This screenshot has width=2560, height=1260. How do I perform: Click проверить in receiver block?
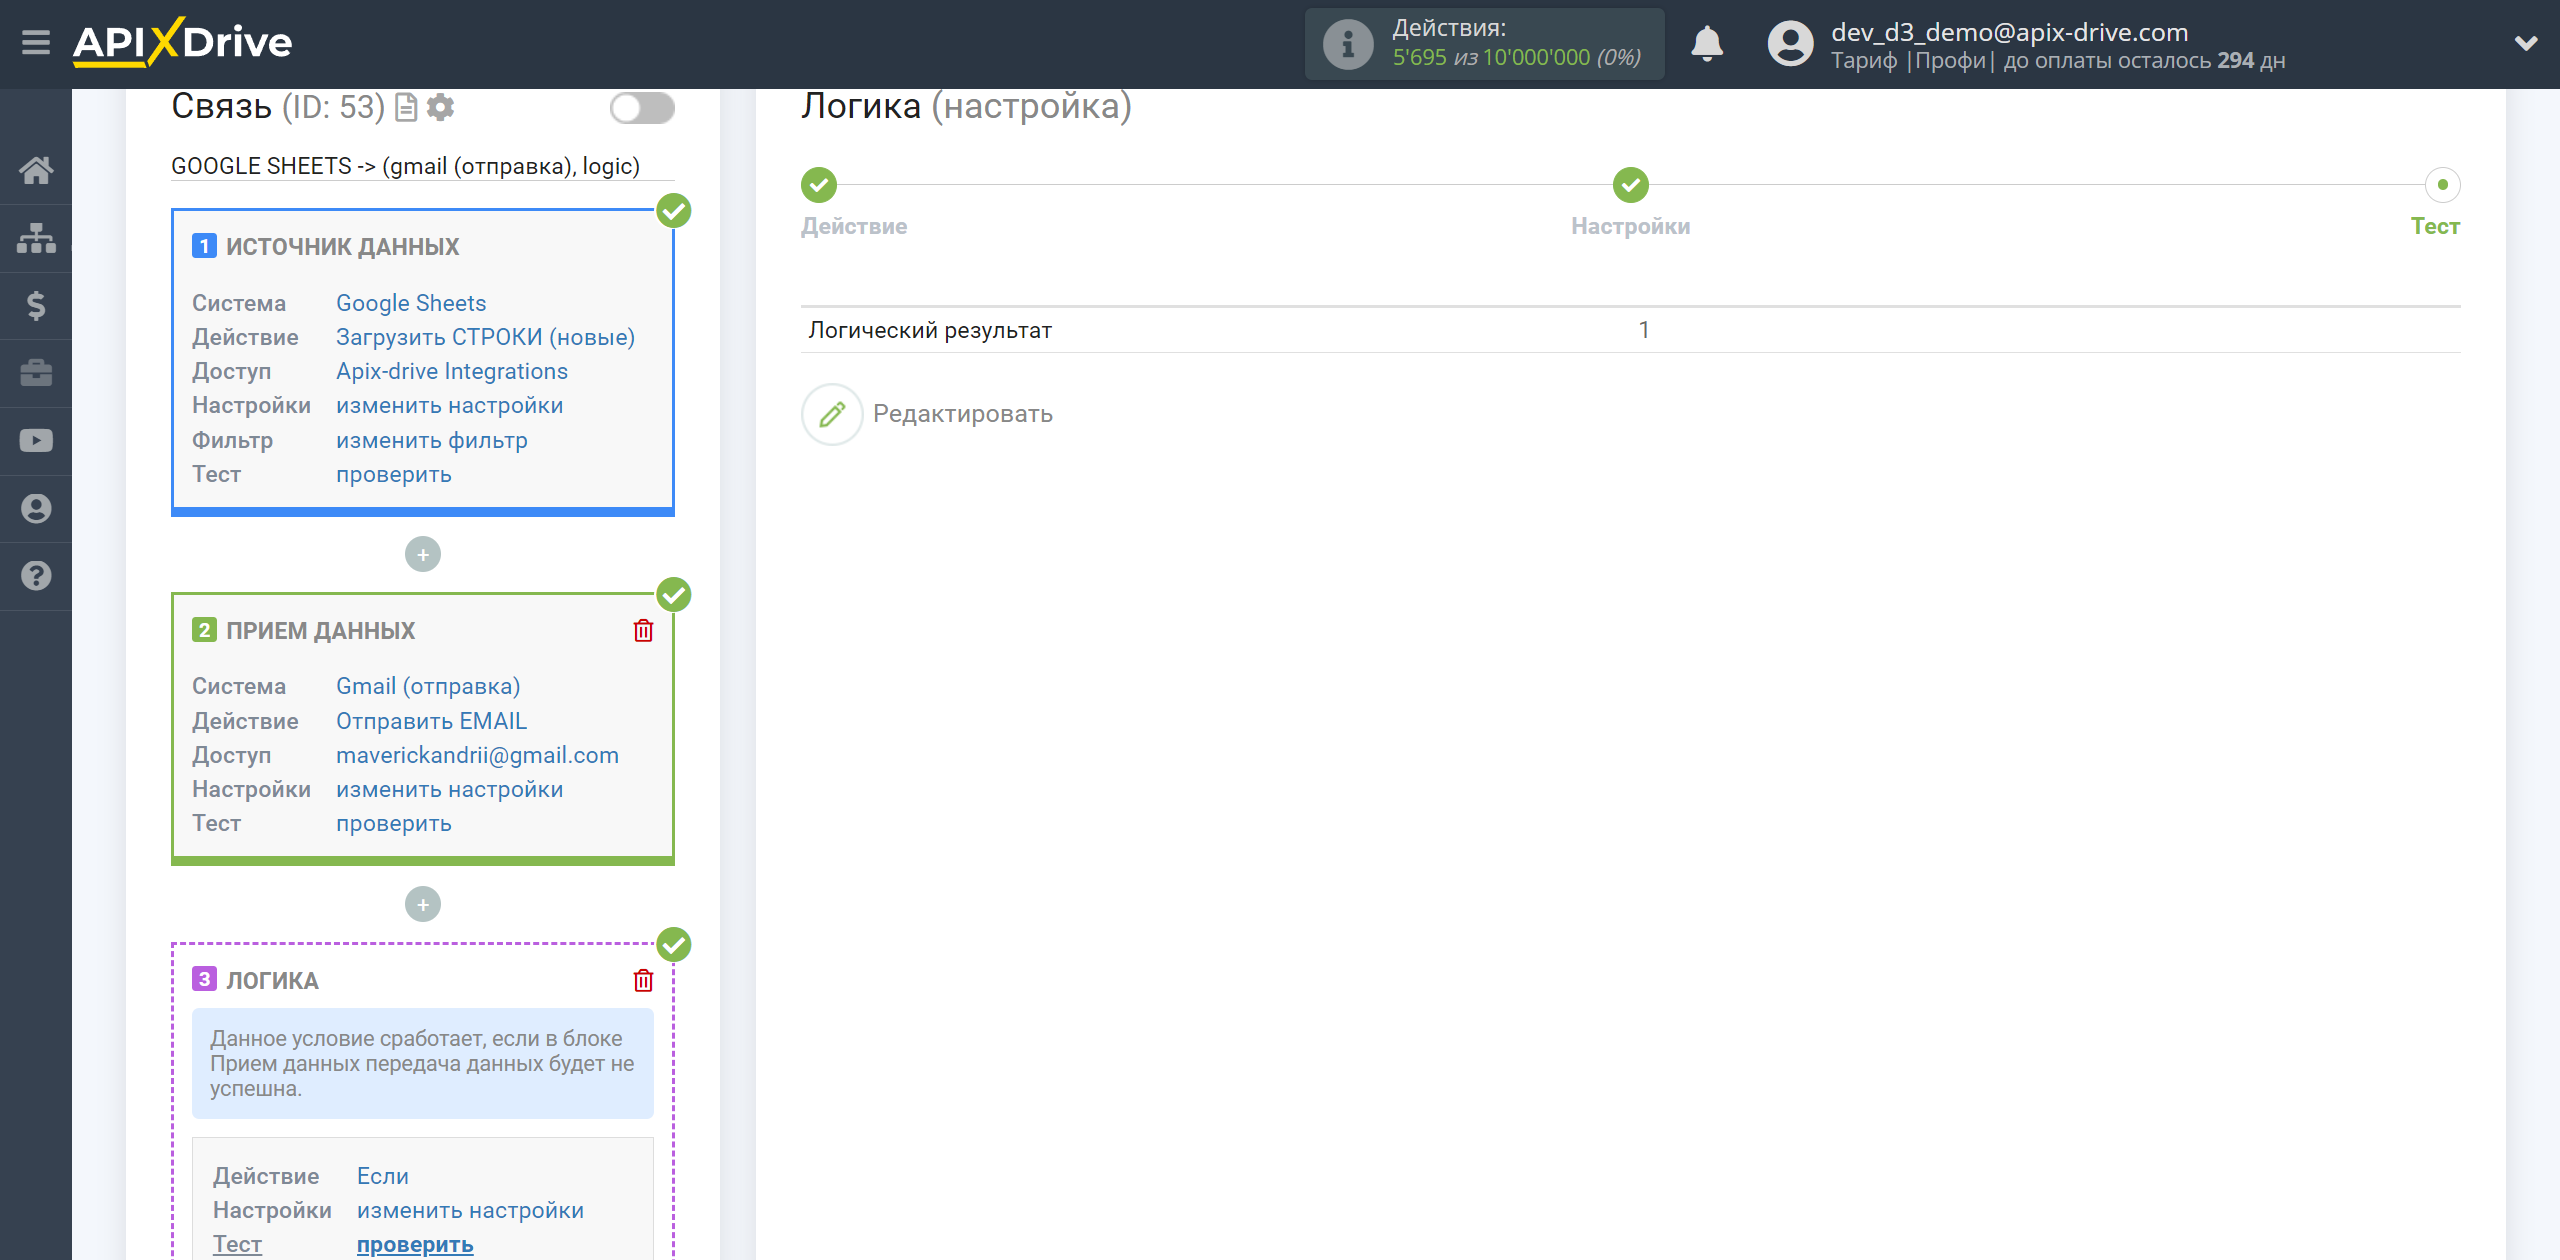pyautogui.click(x=394, y=823)
